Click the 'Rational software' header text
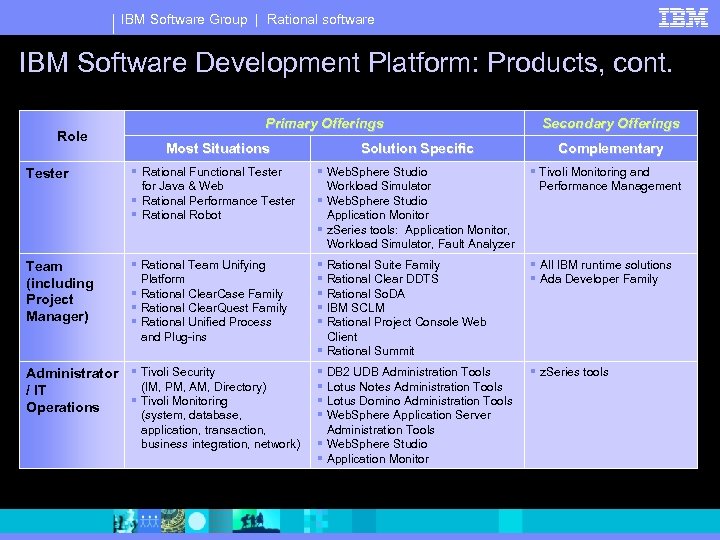The image size is (720, 540). 321,19
